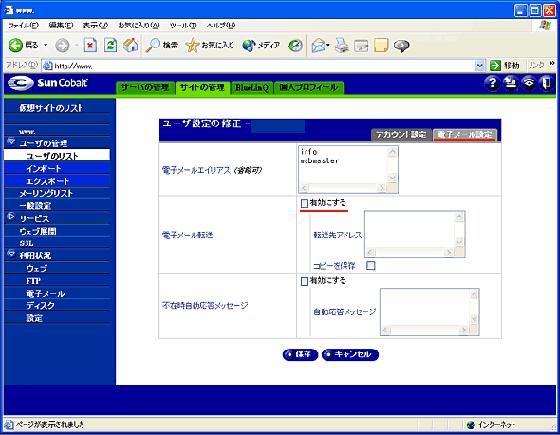Viewport: 560px width, 435px height.
Task: Check the コピーを保存 checkbox
Action: [x=371, y=266]
